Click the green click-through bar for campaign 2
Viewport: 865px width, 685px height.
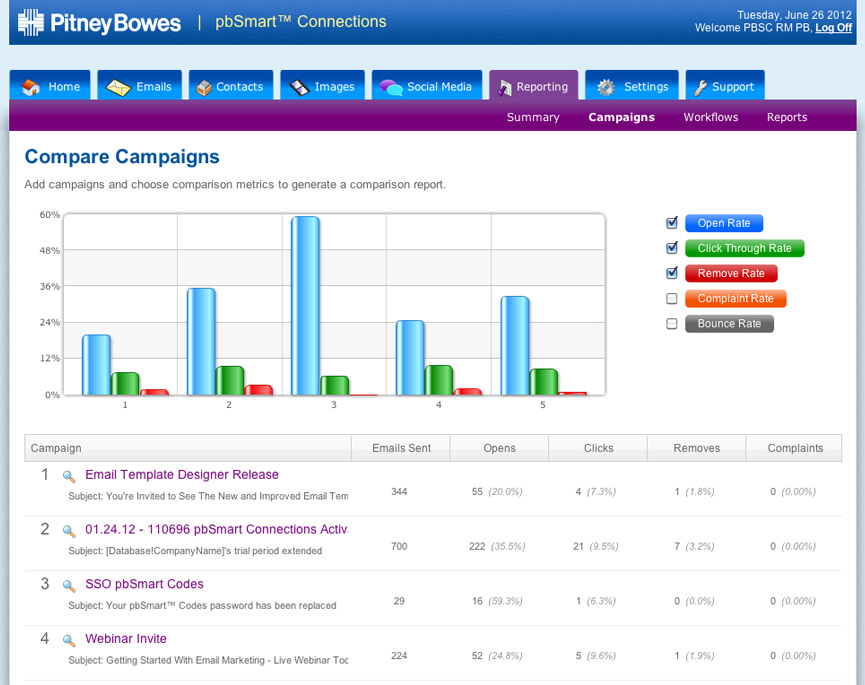(x=230, y=381)
